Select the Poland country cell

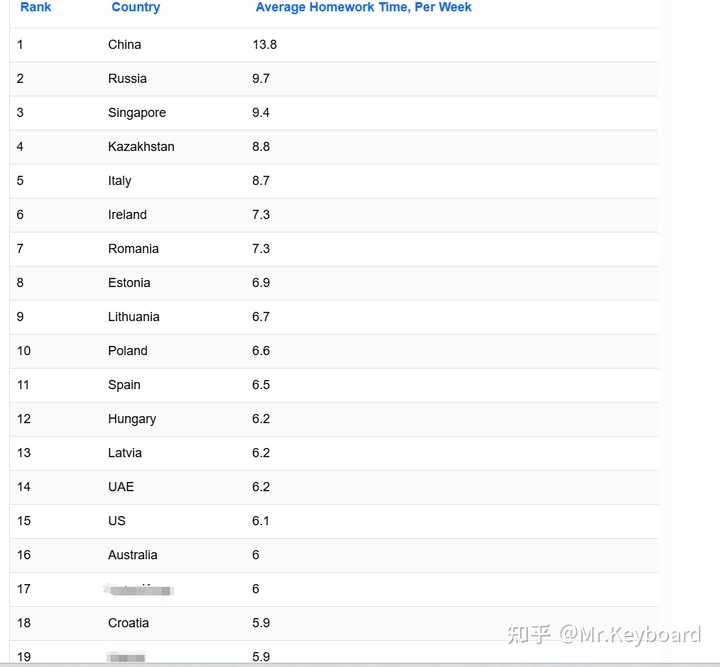click(128, 351)
